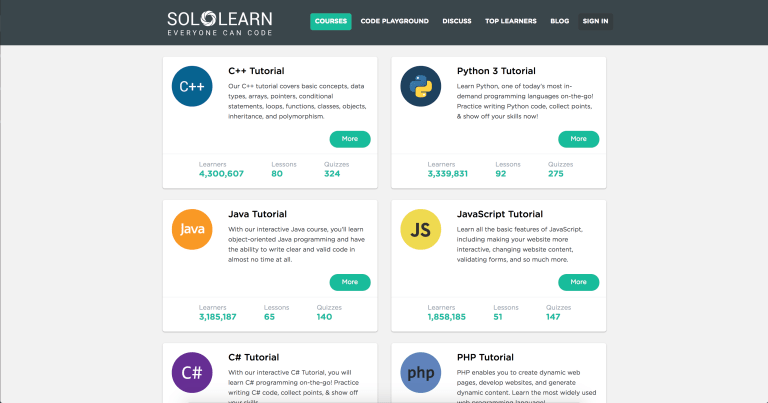The image size is (768, 403).
Task: Click the JavaScript quizzes count 147
Action: [553, 317]
